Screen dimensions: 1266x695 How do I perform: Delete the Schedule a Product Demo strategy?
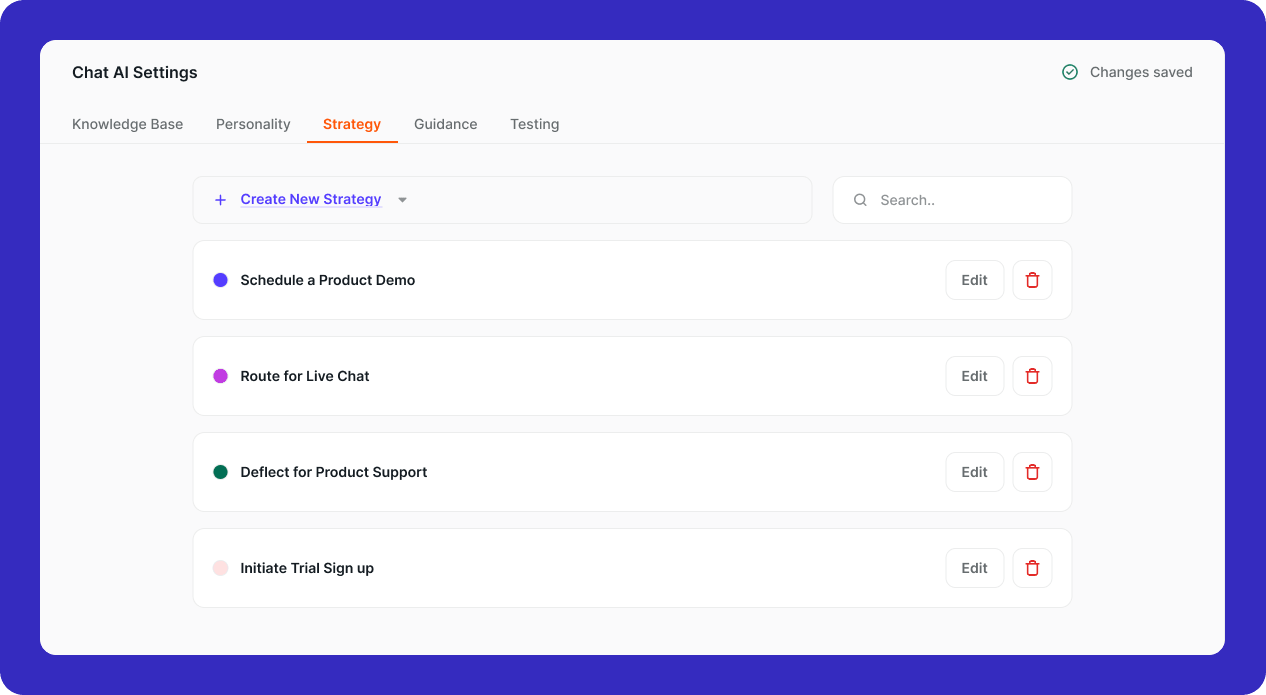coord(1032,280)
